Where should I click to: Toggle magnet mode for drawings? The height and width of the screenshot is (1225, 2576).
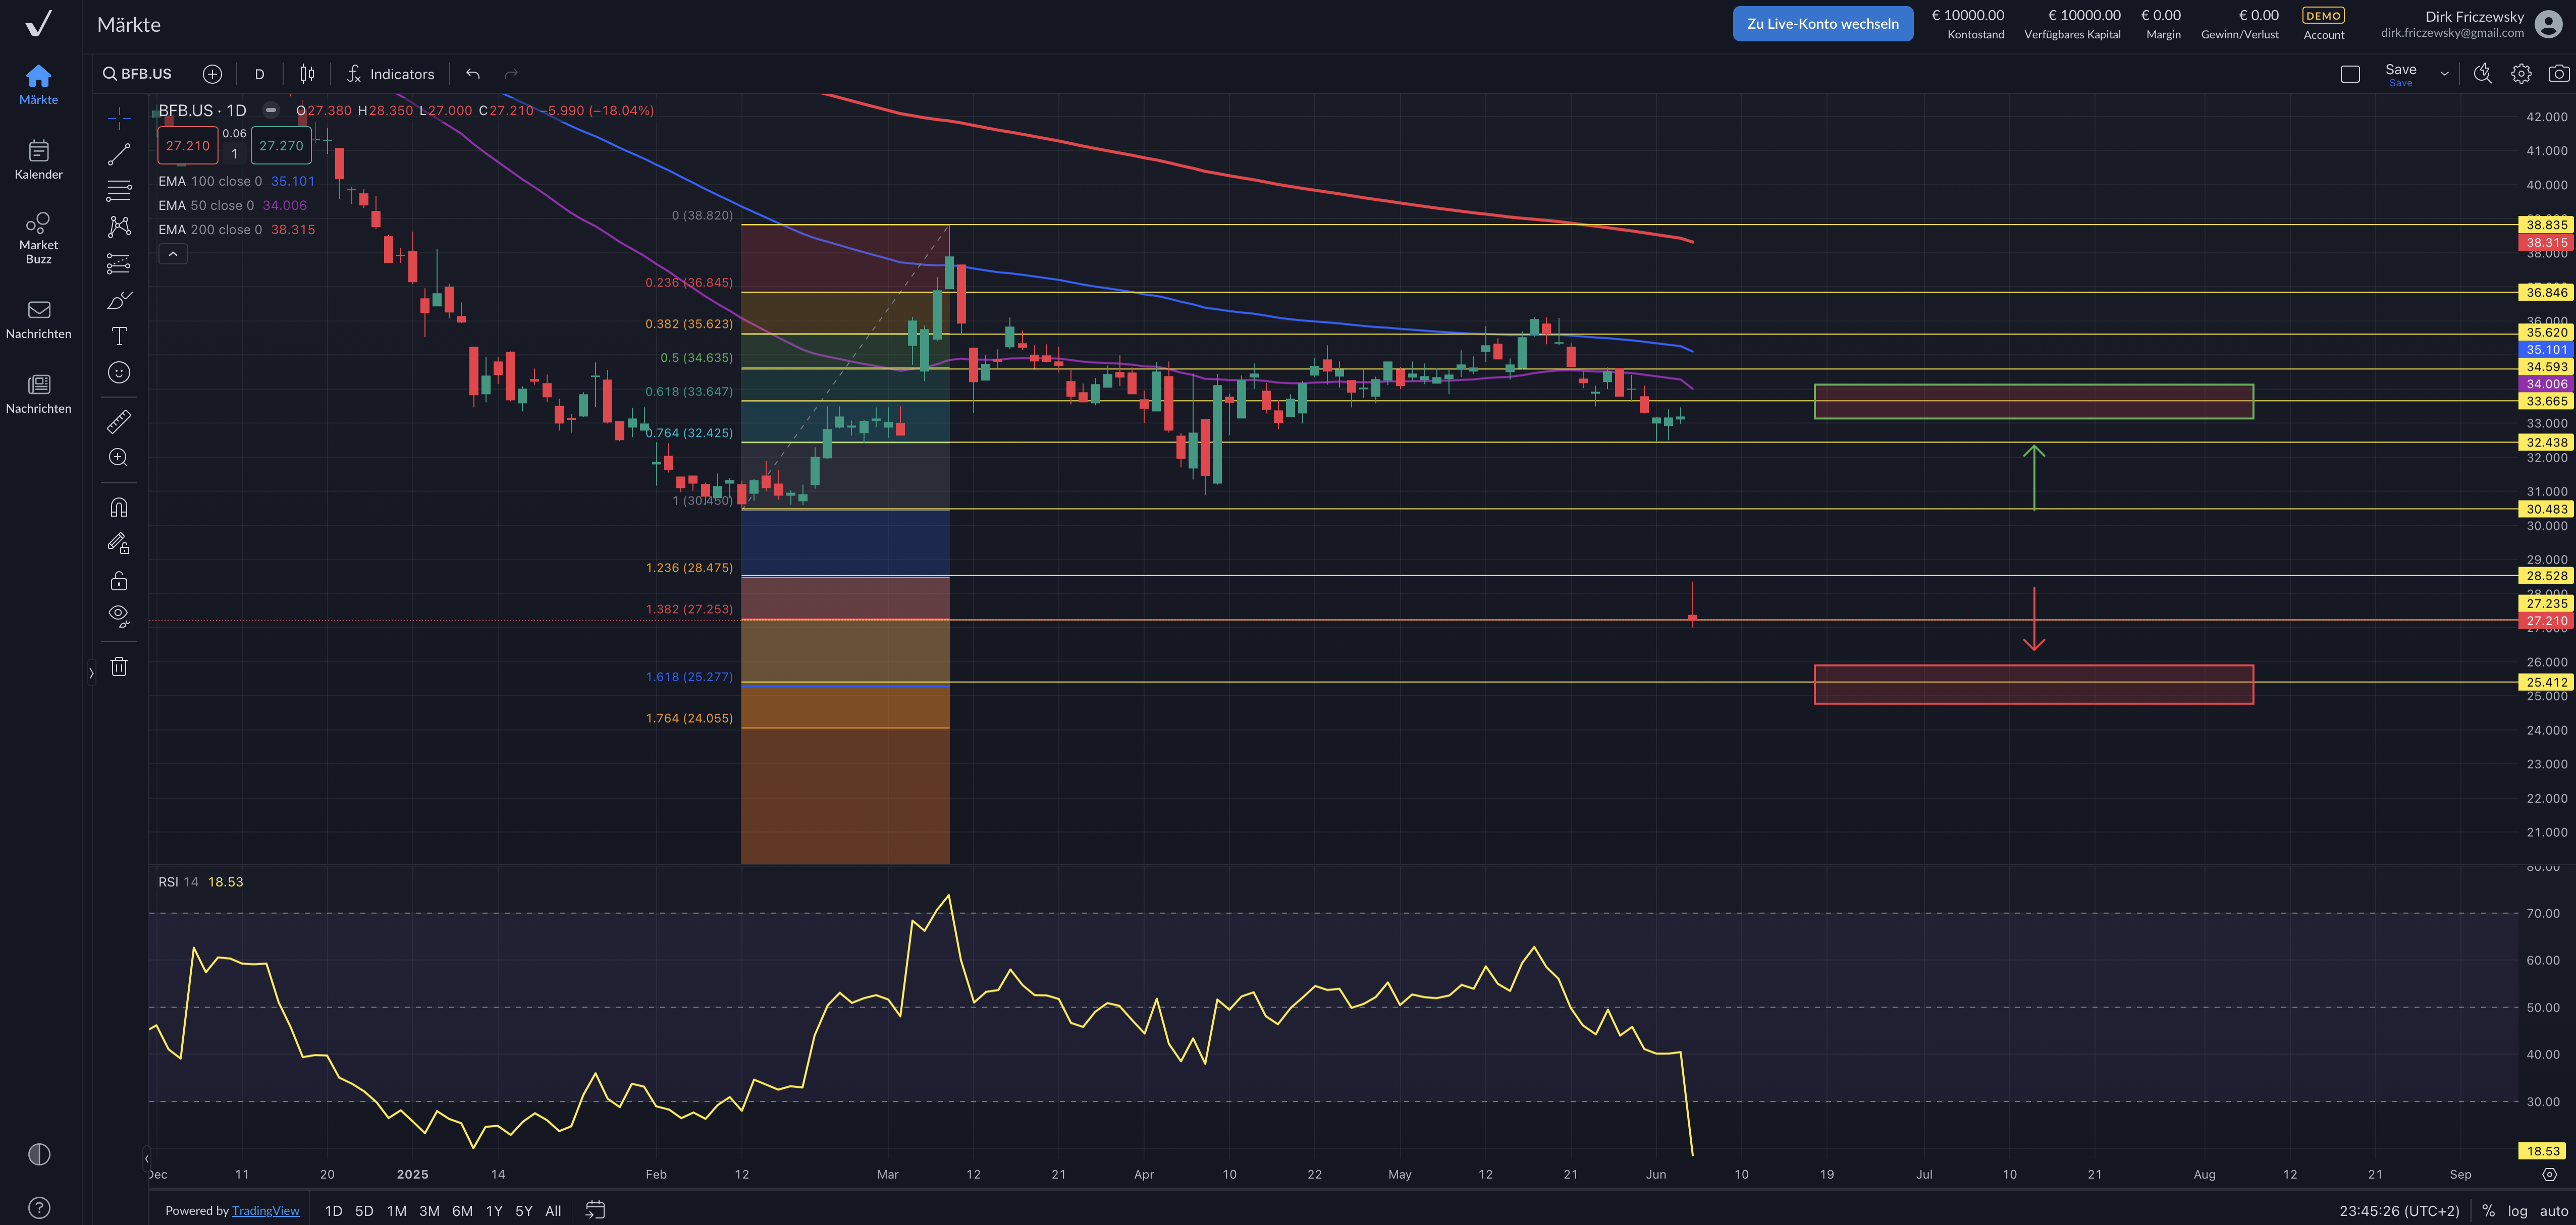coord(119,507)
